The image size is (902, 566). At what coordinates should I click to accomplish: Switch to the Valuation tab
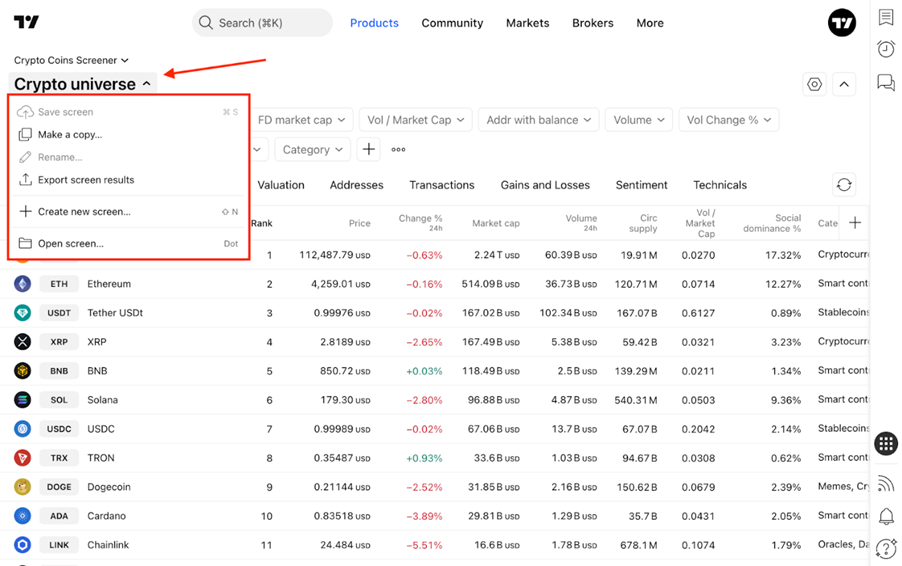[x=281, y=185]
